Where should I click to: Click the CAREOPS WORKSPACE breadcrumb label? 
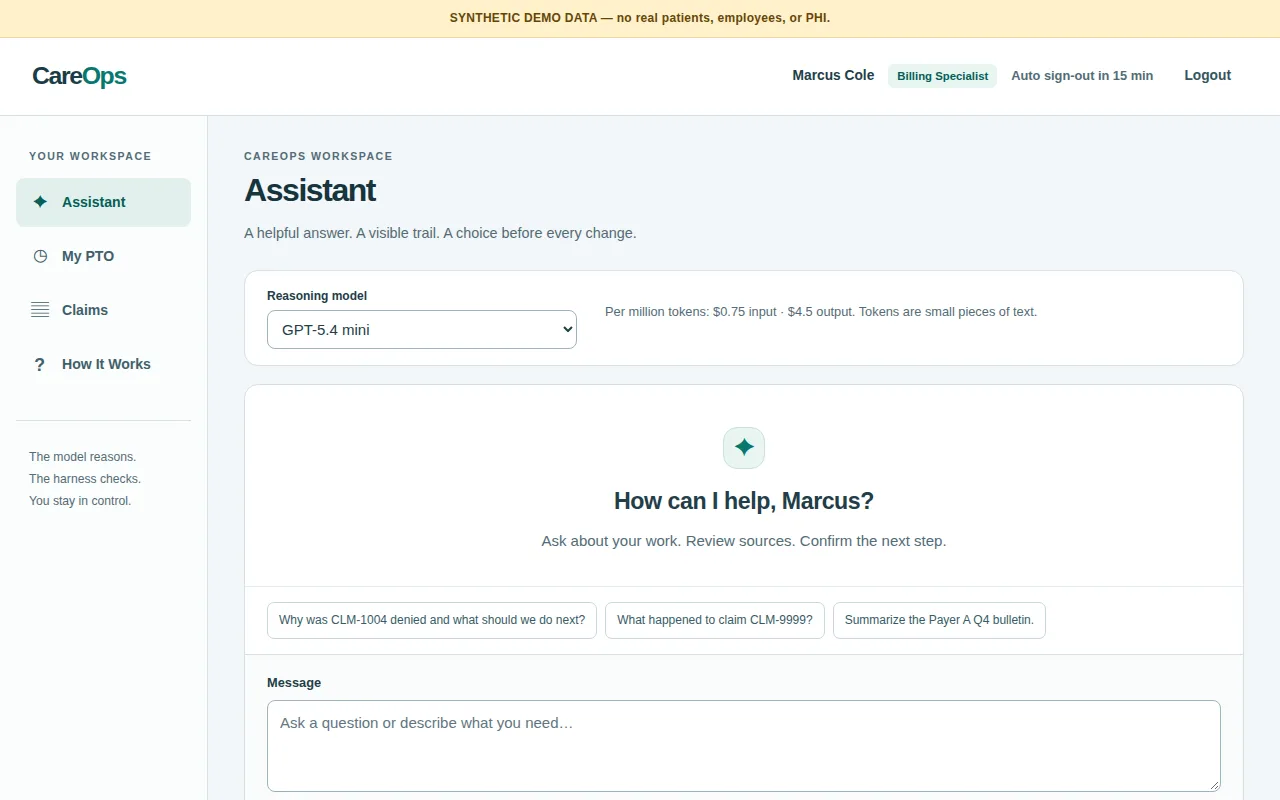[318, 156]
